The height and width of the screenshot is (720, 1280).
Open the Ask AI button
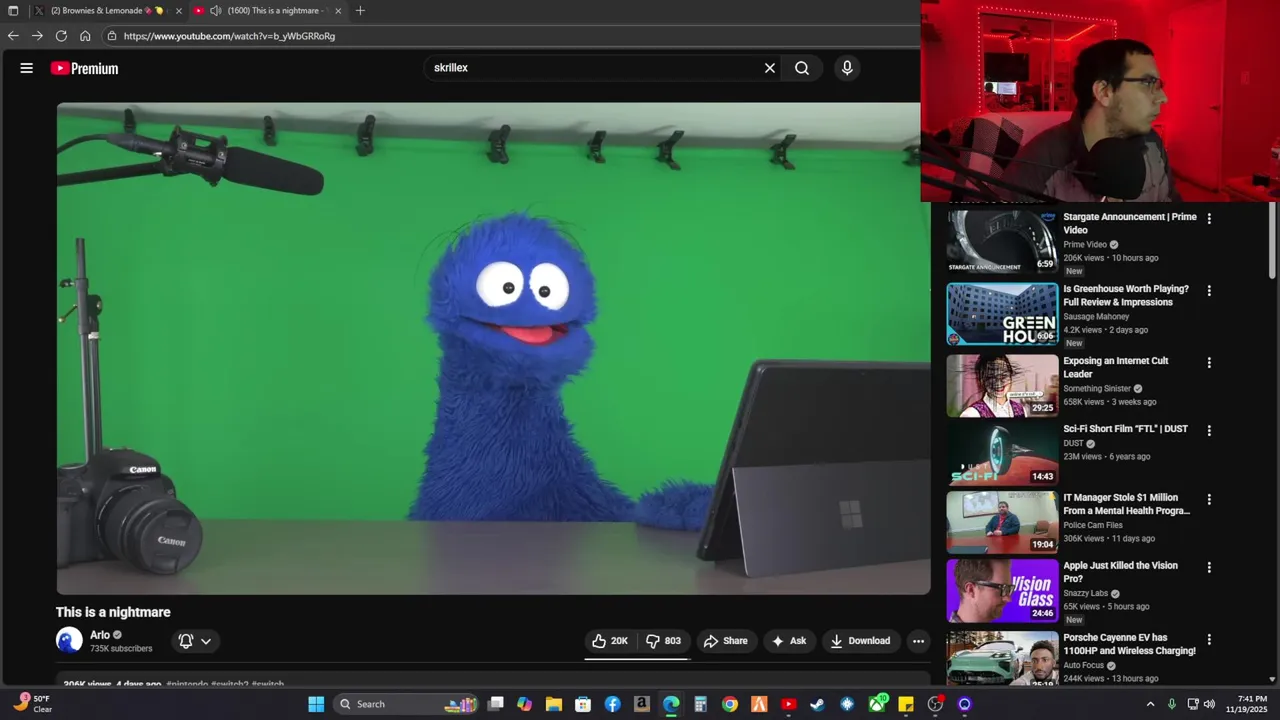point(789,641)
